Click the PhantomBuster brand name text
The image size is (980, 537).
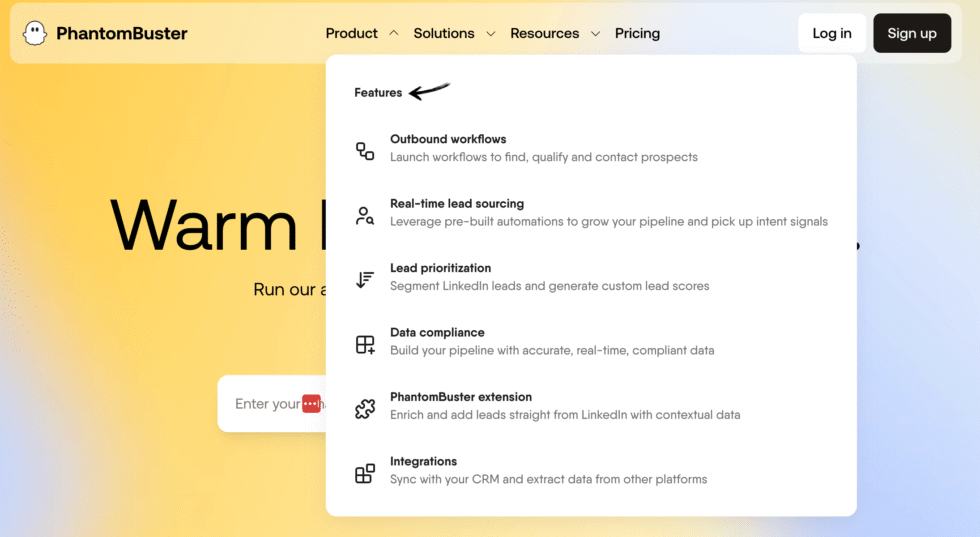[121, 33]
